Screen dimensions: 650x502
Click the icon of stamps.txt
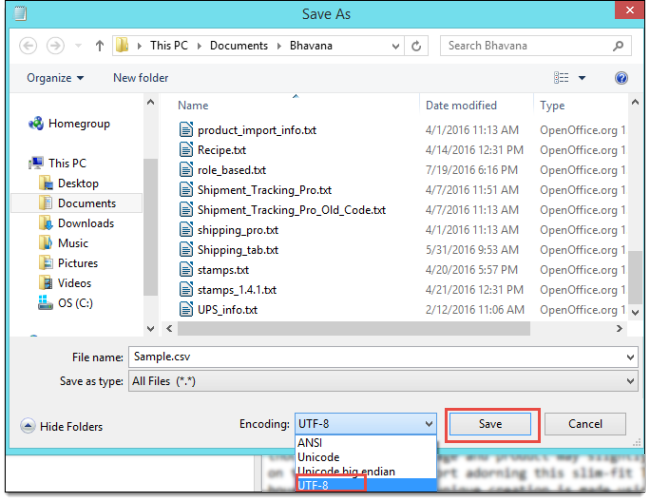[186, 269]
